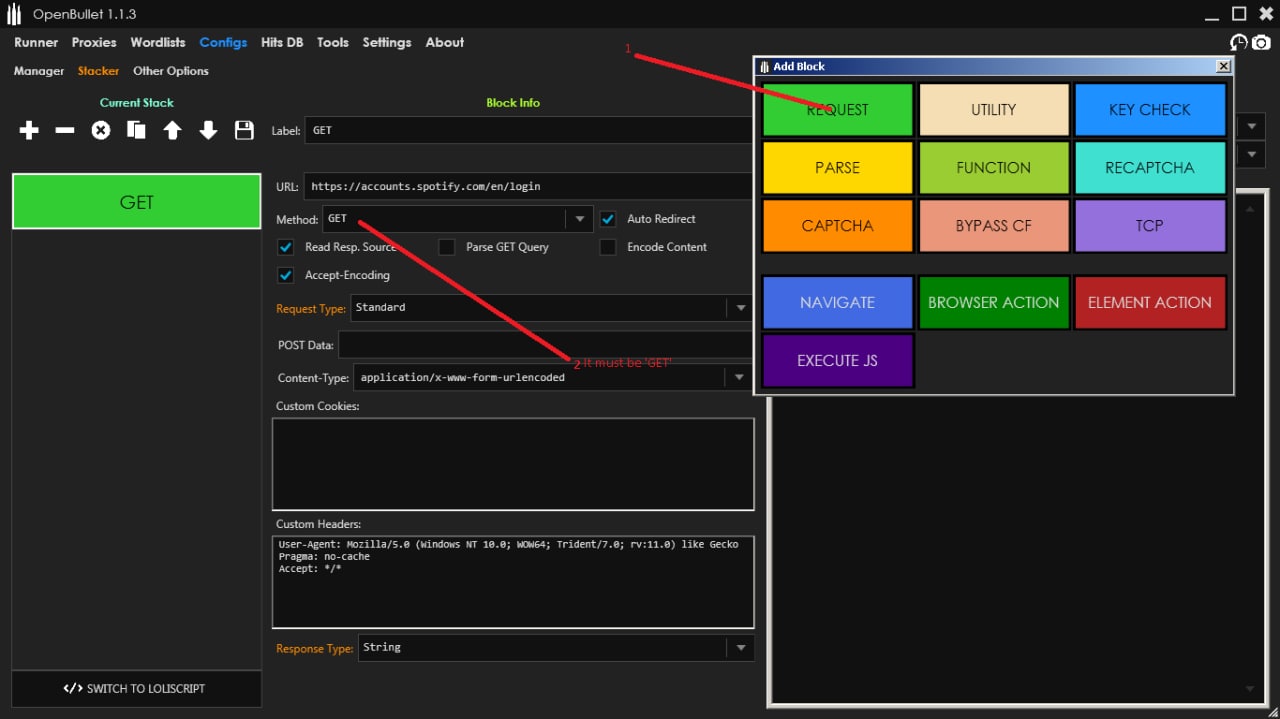Switch to the Manager sub-tab
The height and width of the screenshot is (719, 1280).
[39, 71]
